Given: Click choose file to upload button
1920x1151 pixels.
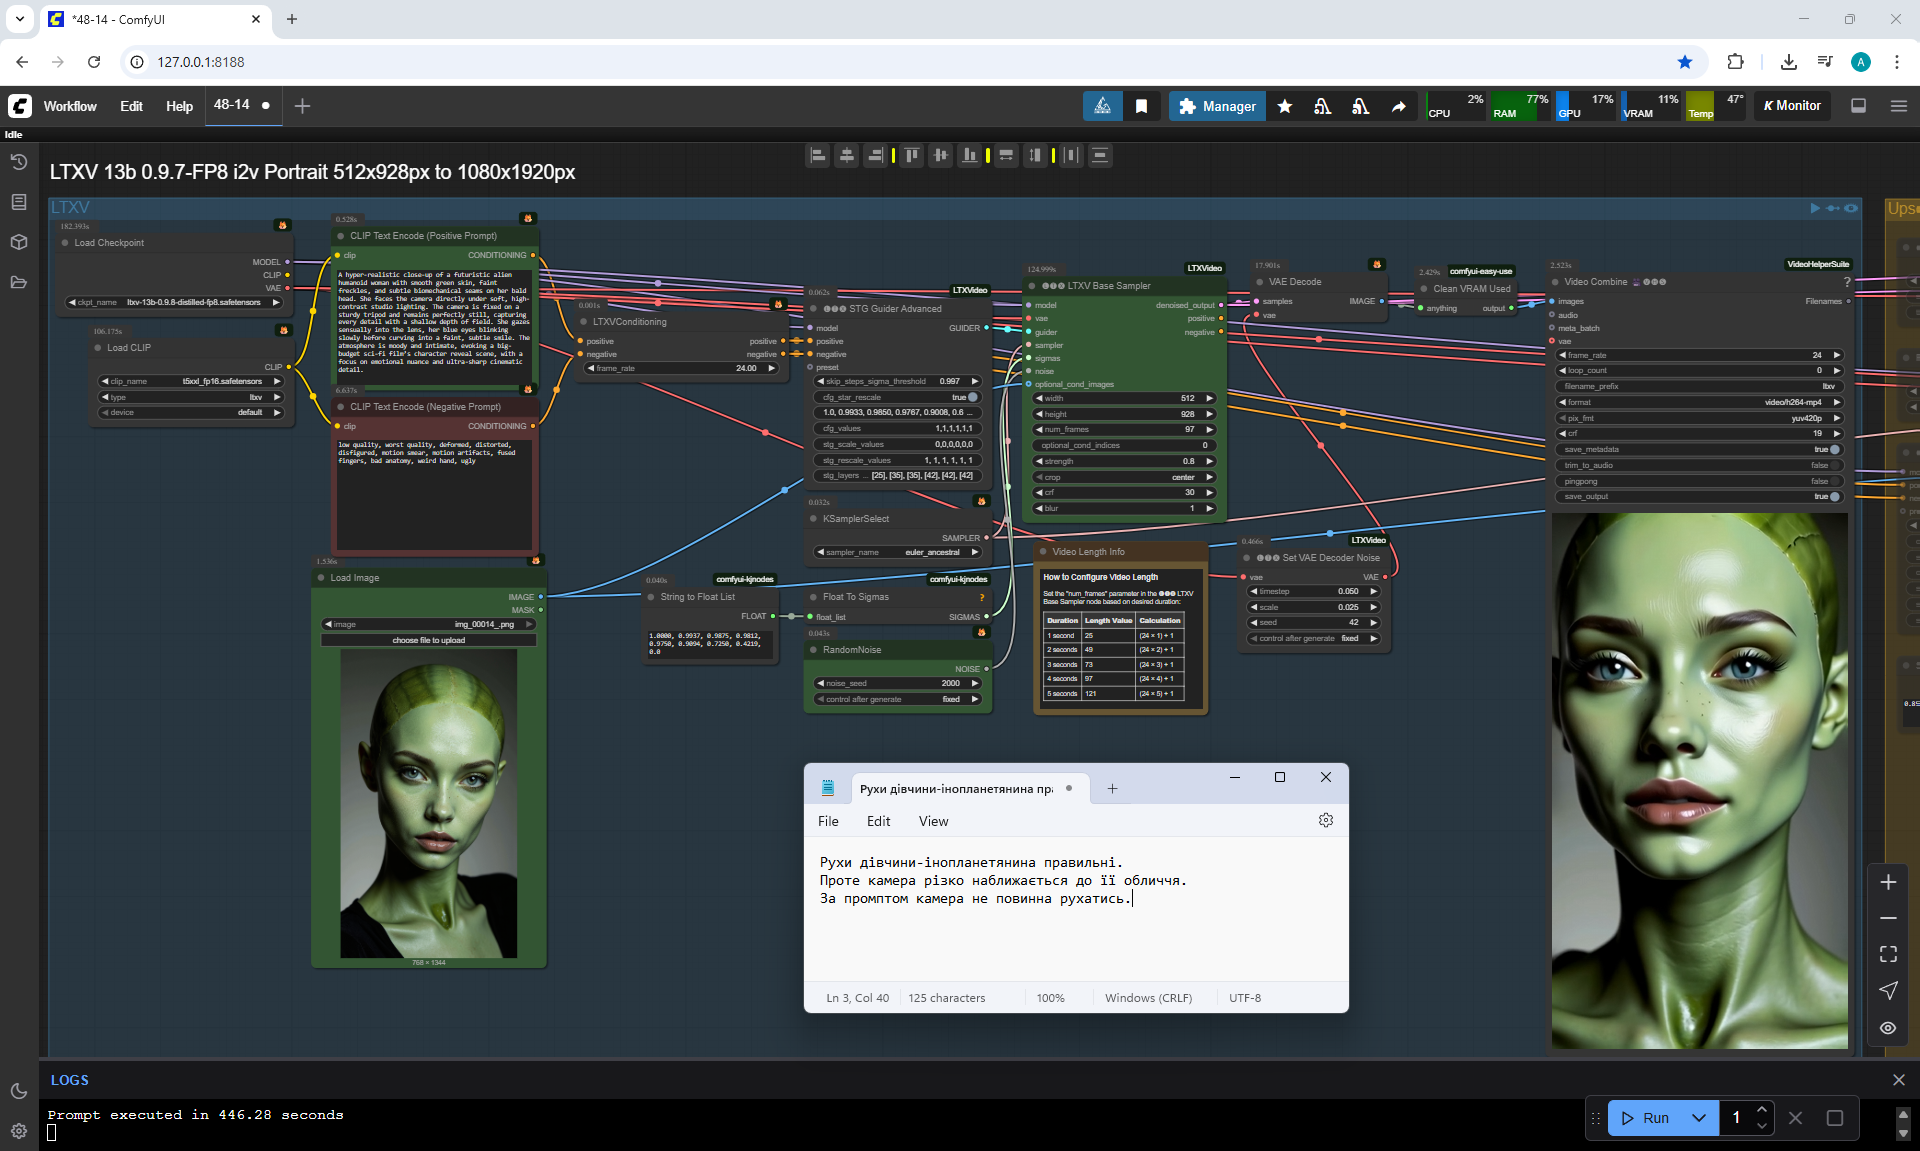Looking at the screenshot, I should point(428,640).
